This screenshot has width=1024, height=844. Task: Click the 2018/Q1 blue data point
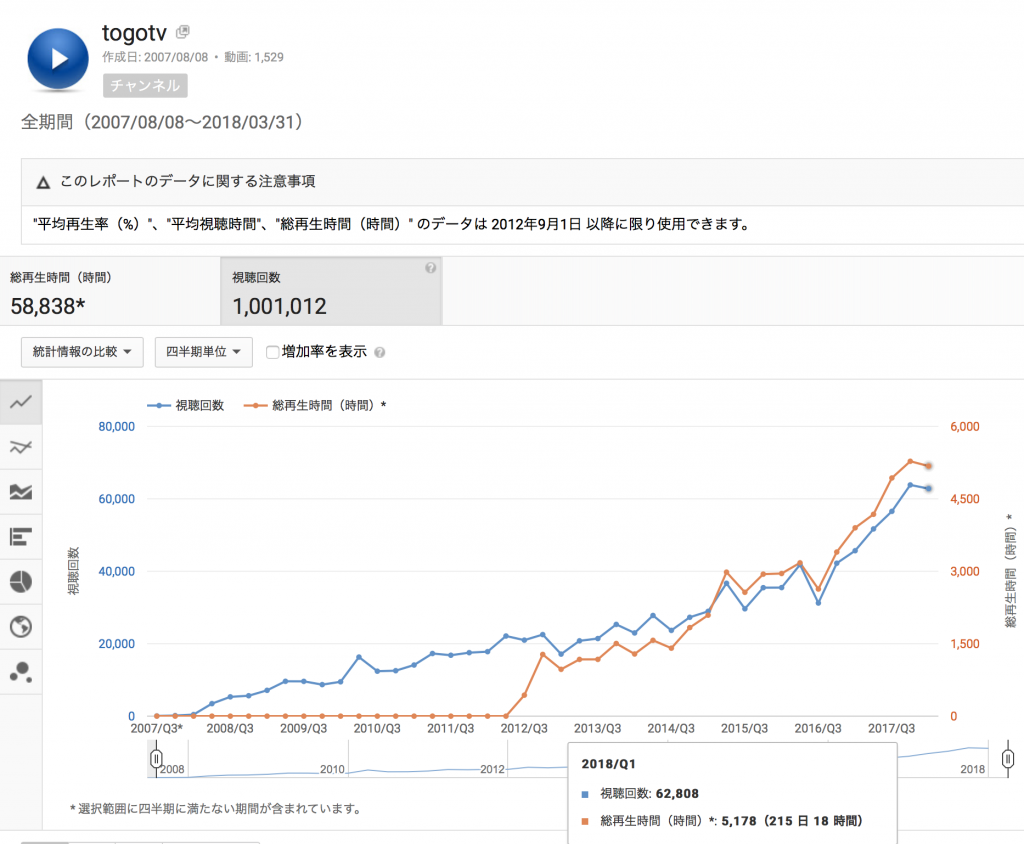[x=928, y=489]
